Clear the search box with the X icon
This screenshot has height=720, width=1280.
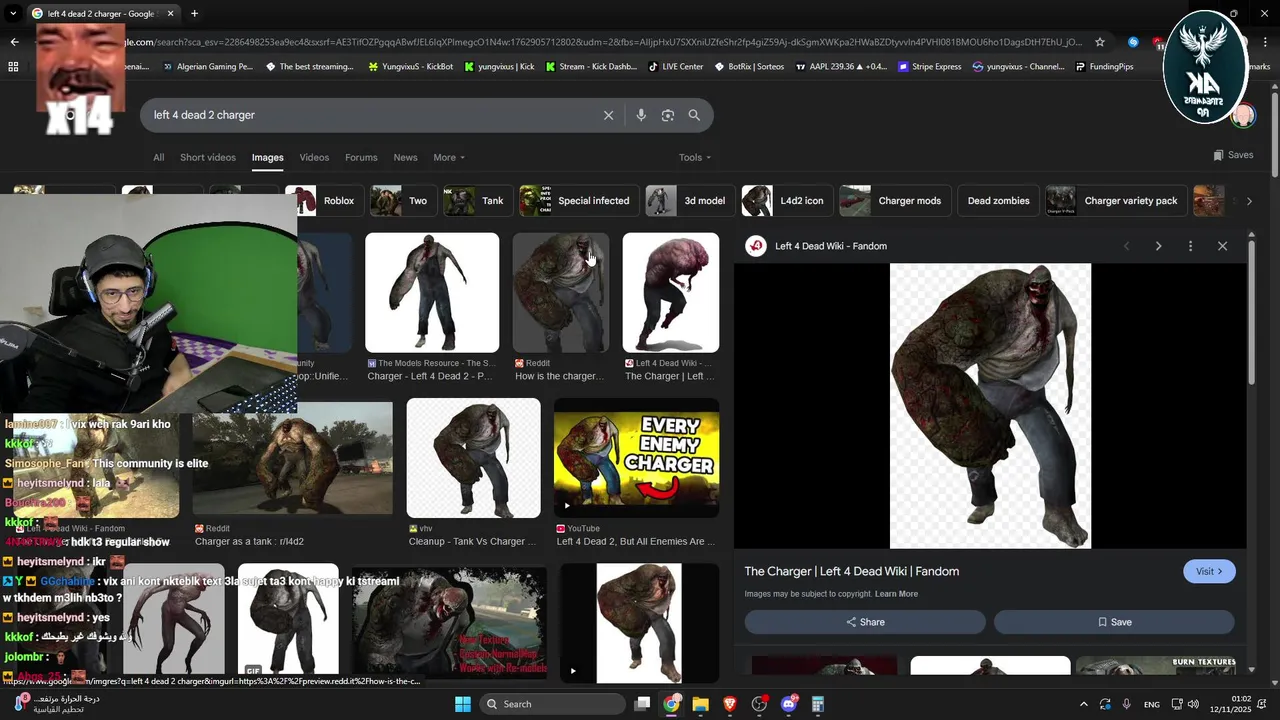(608, 115)
